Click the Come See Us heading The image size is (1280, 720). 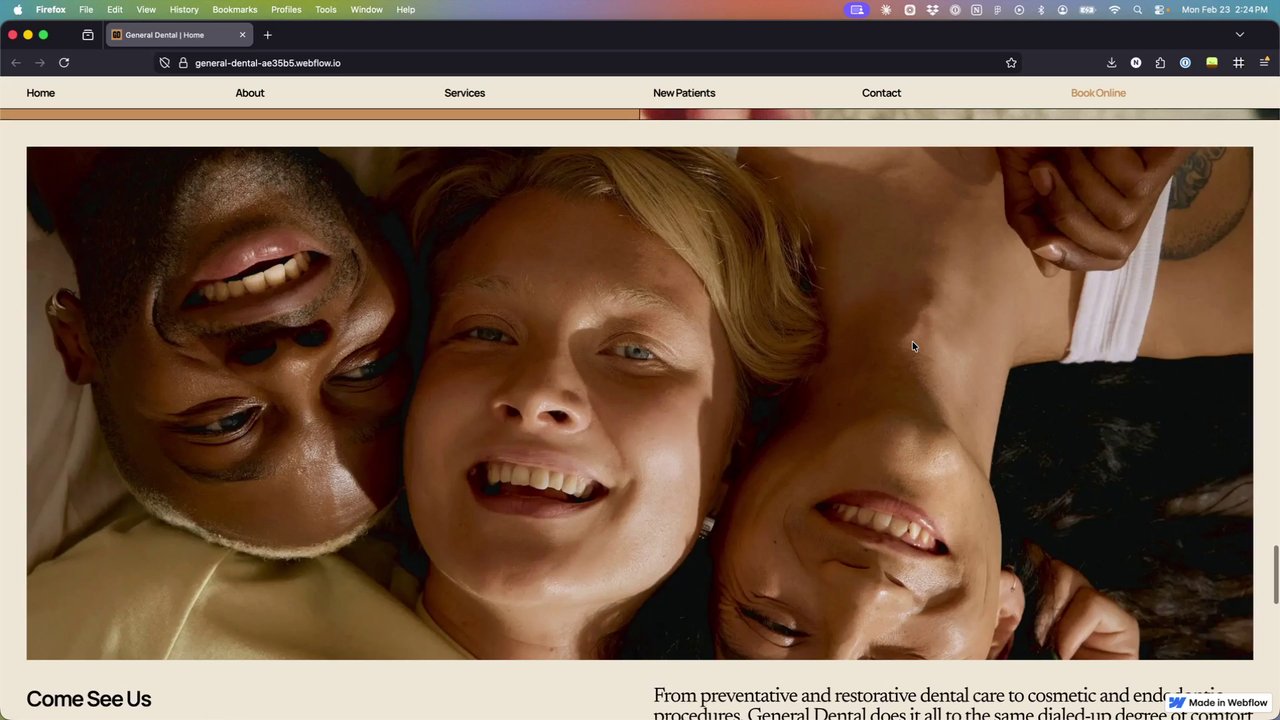coord(89,699)
